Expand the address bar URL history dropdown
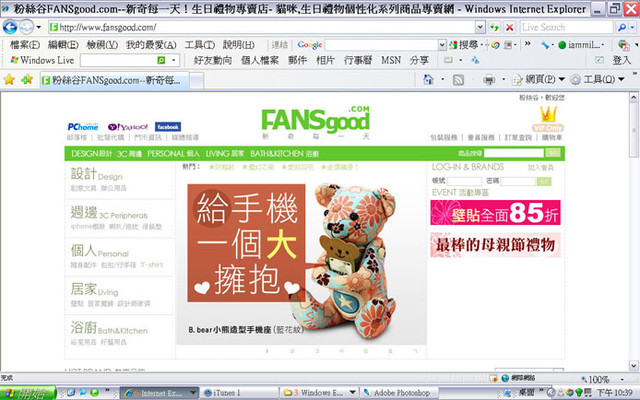The image size is (640, 400). coord(480,27)
